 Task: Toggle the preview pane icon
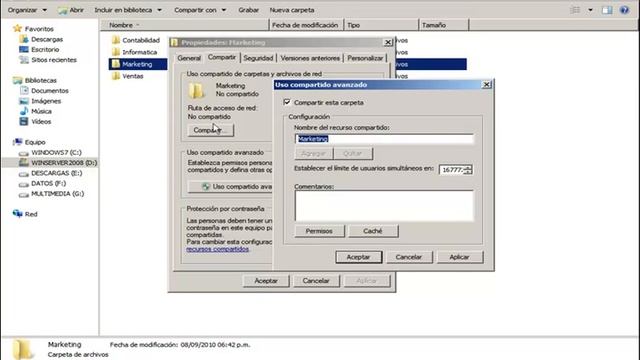point(607,10)
